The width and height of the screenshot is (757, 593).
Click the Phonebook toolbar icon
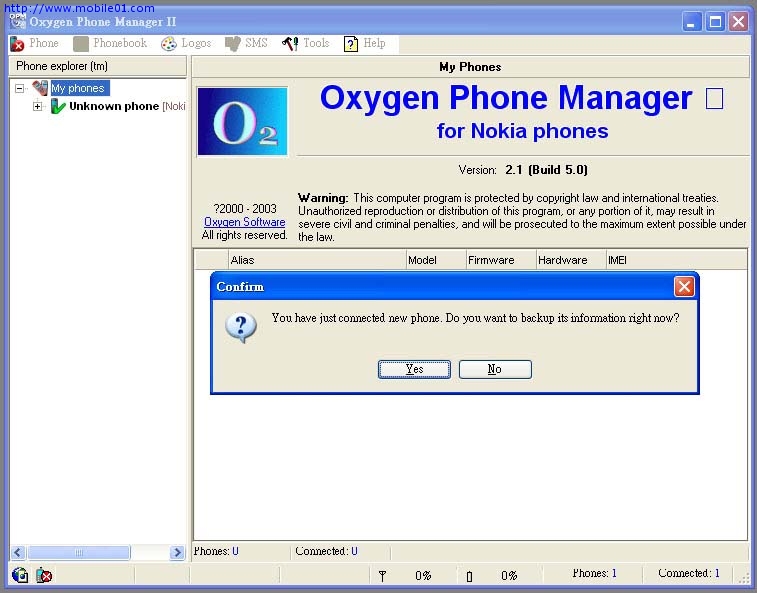click(x=81, y=44)
